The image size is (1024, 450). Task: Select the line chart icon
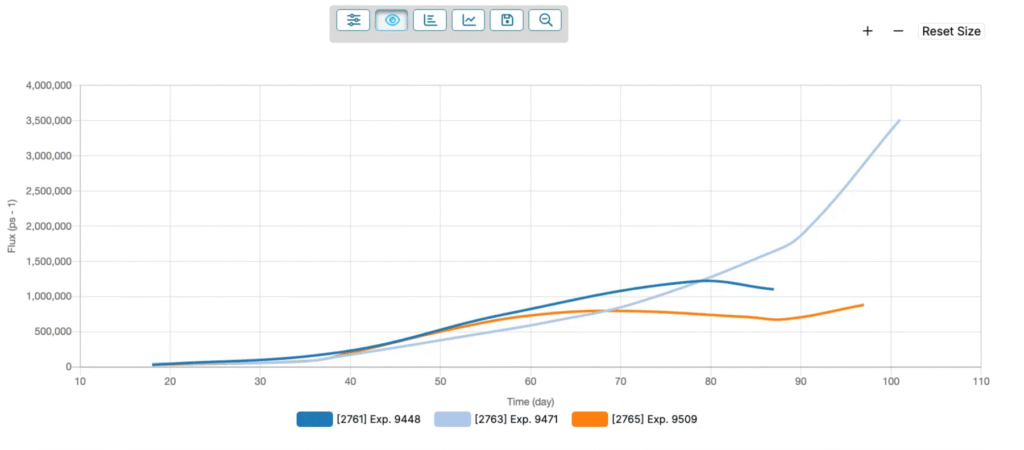click(x=468, y=20)
